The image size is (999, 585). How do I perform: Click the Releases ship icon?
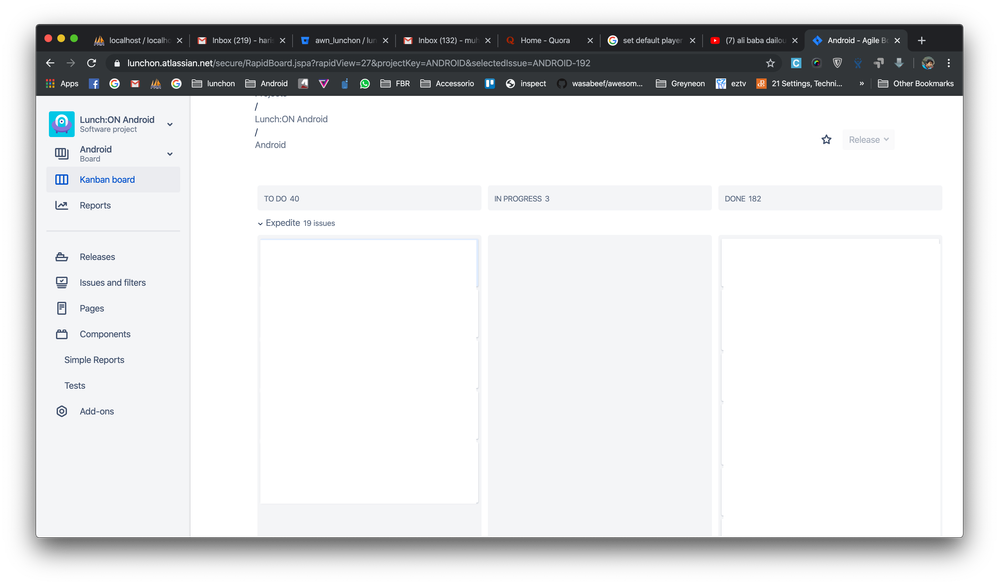click(62, 257)
